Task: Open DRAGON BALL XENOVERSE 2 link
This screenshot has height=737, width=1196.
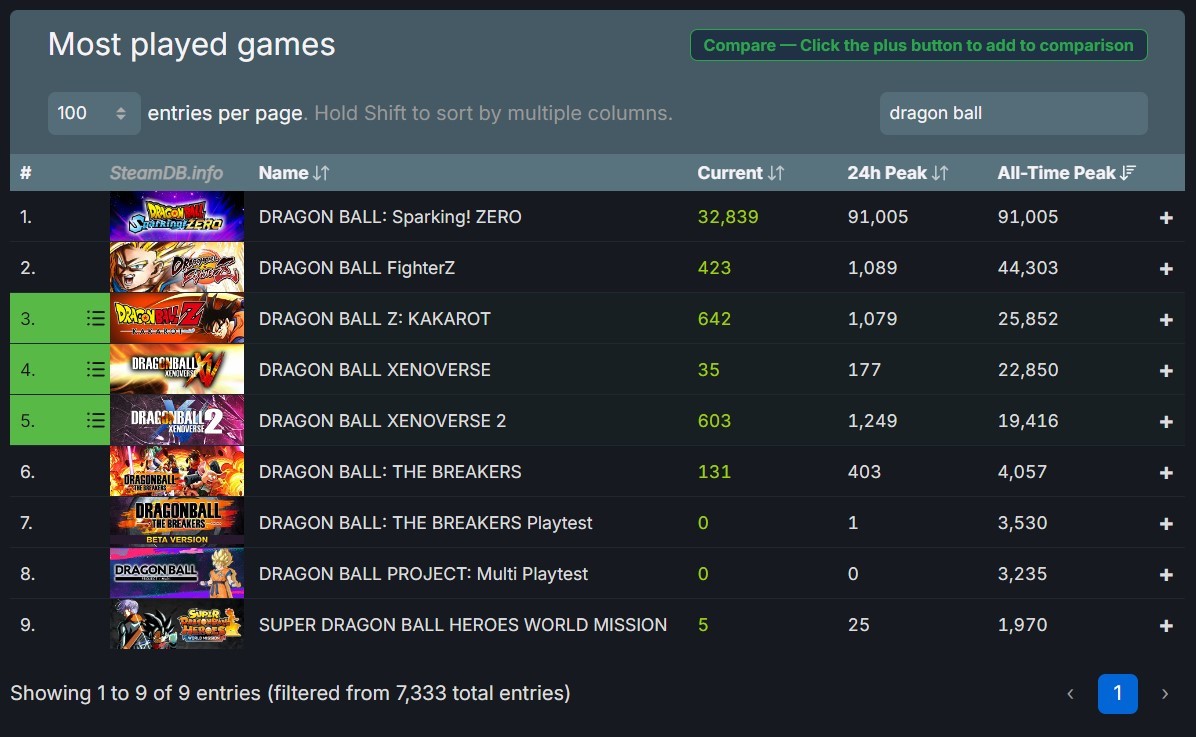Action: click(x=382, y=421)
